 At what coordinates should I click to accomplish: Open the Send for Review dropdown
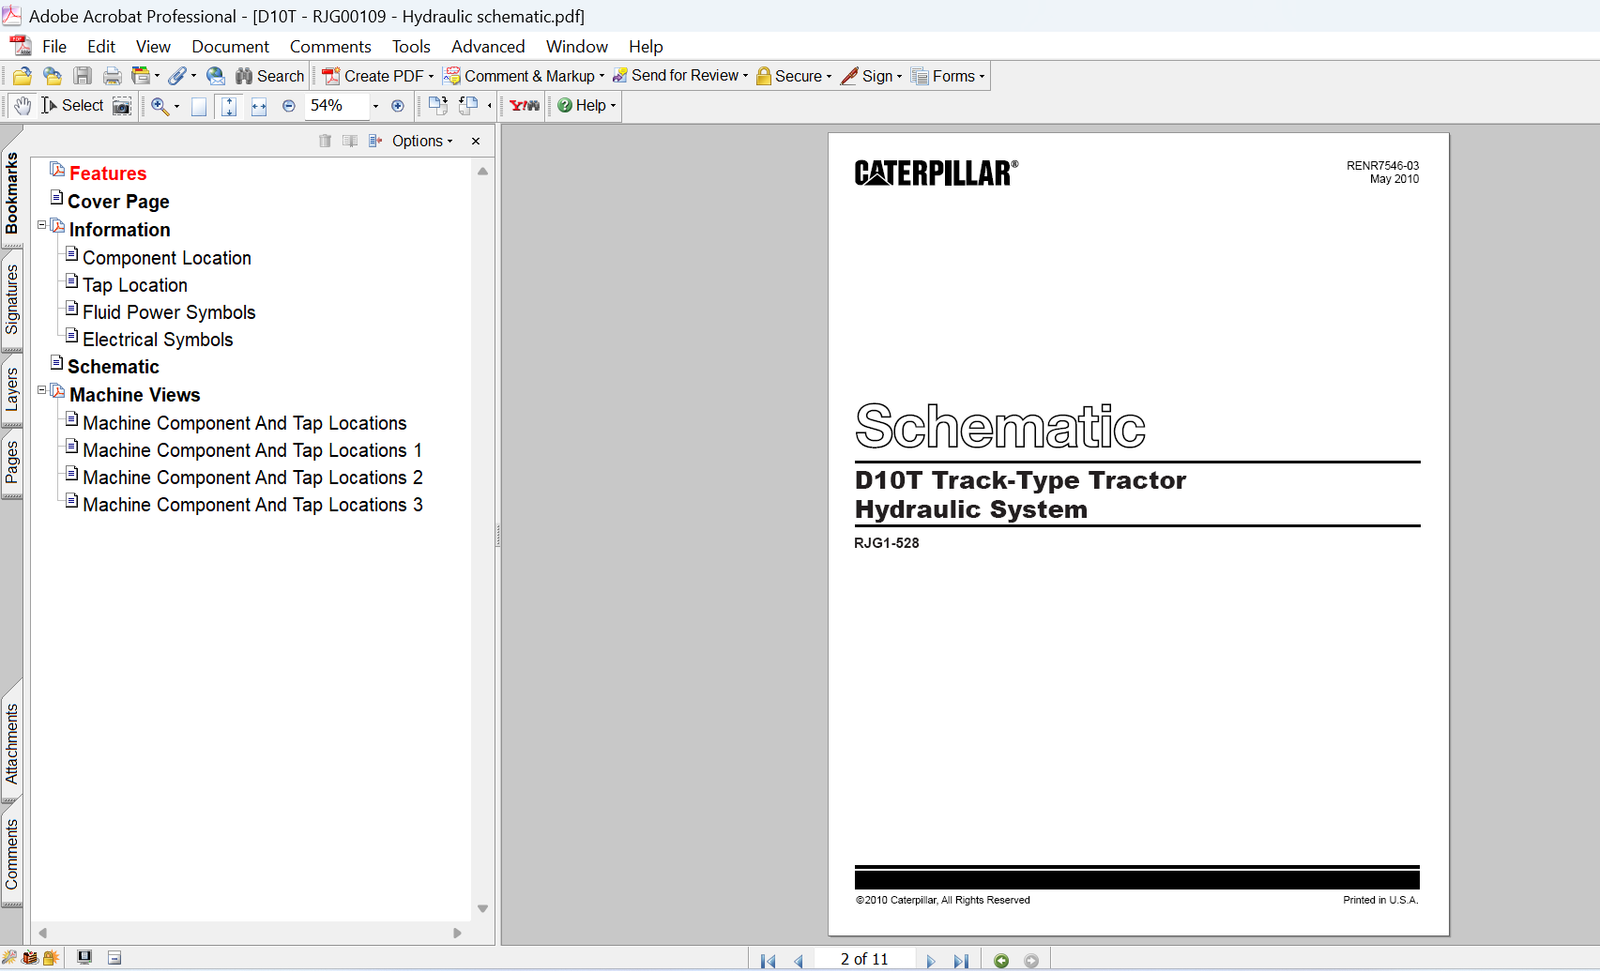680,76
